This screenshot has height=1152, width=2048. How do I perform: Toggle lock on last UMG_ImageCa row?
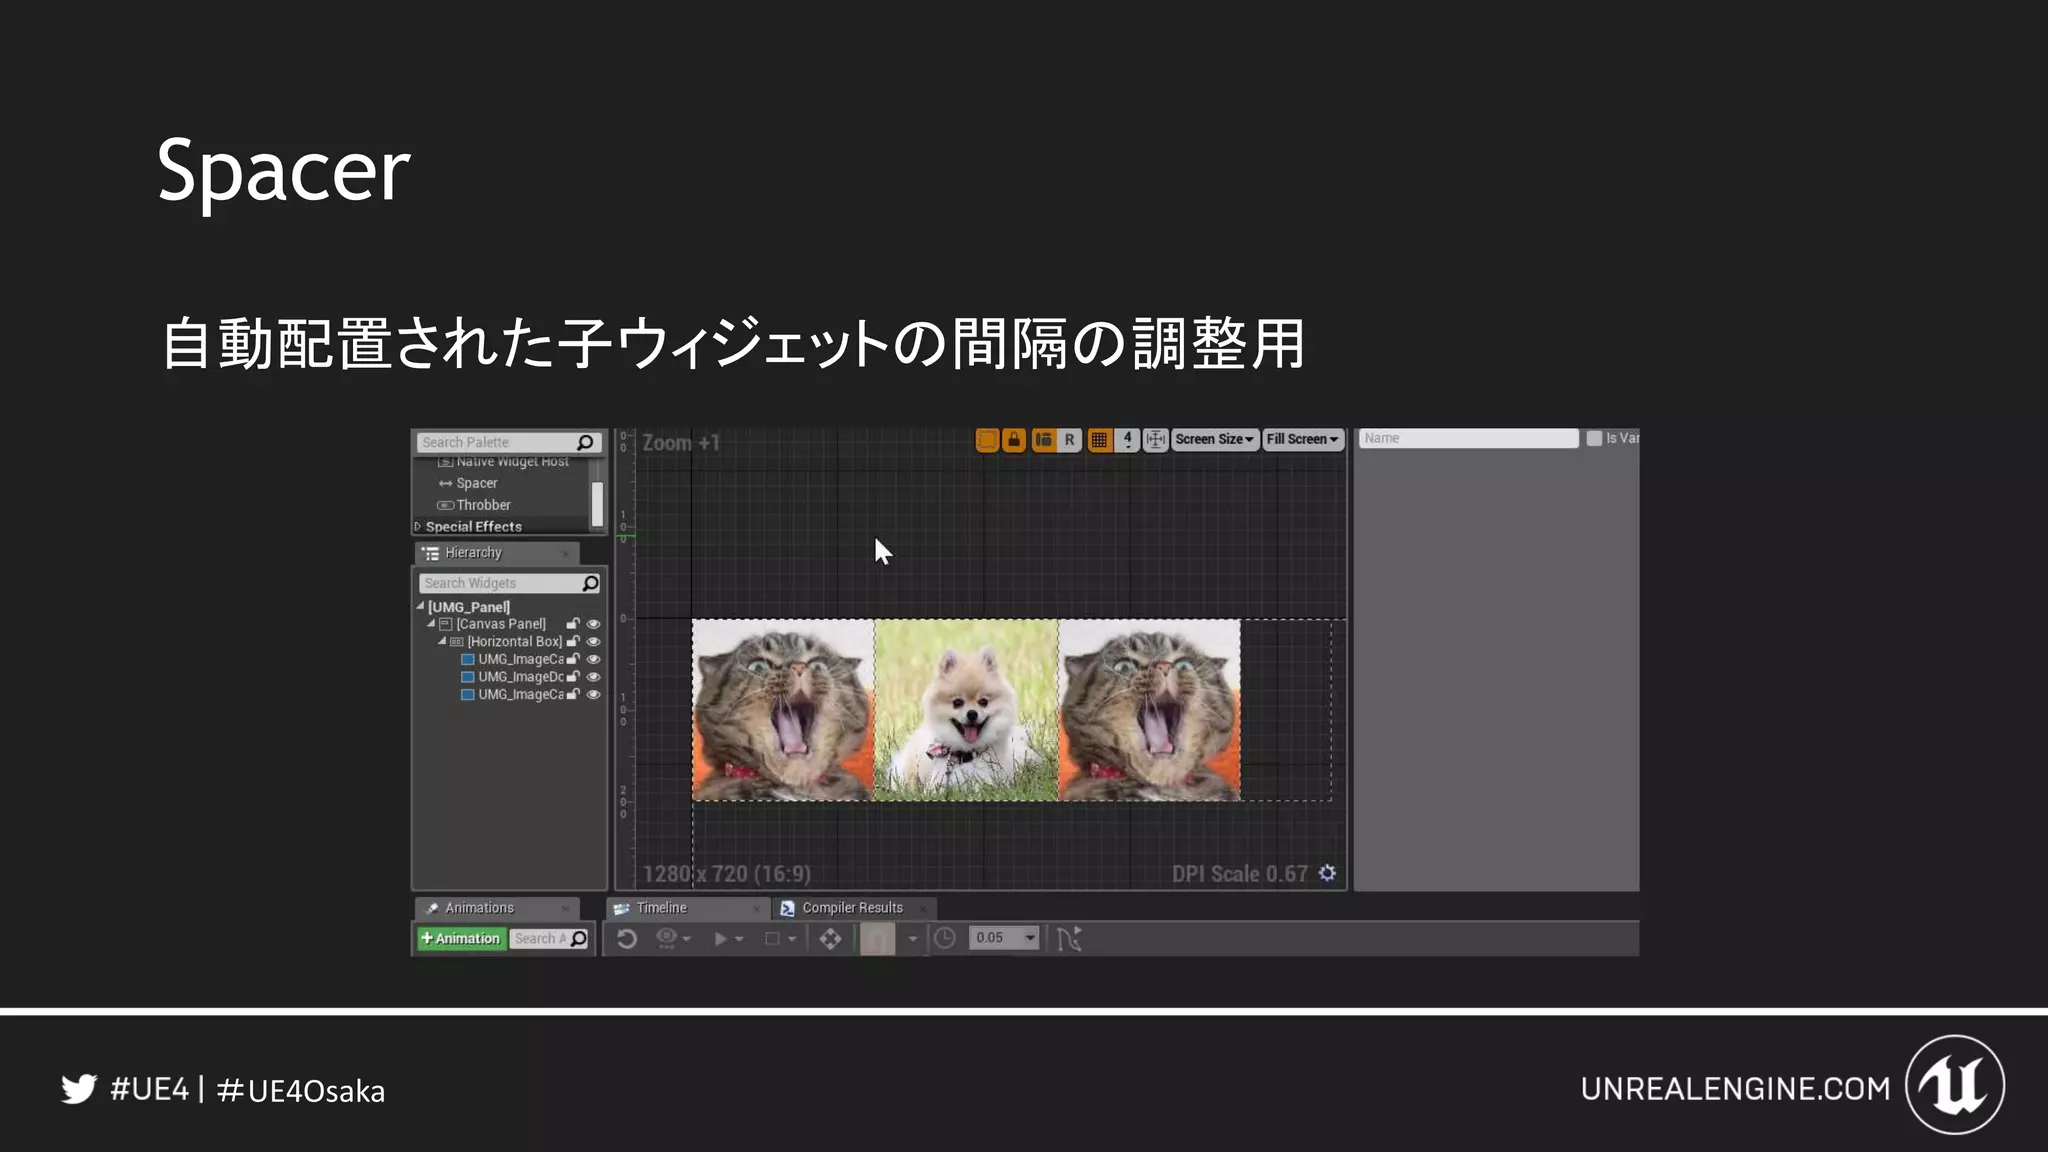[573, 695]
